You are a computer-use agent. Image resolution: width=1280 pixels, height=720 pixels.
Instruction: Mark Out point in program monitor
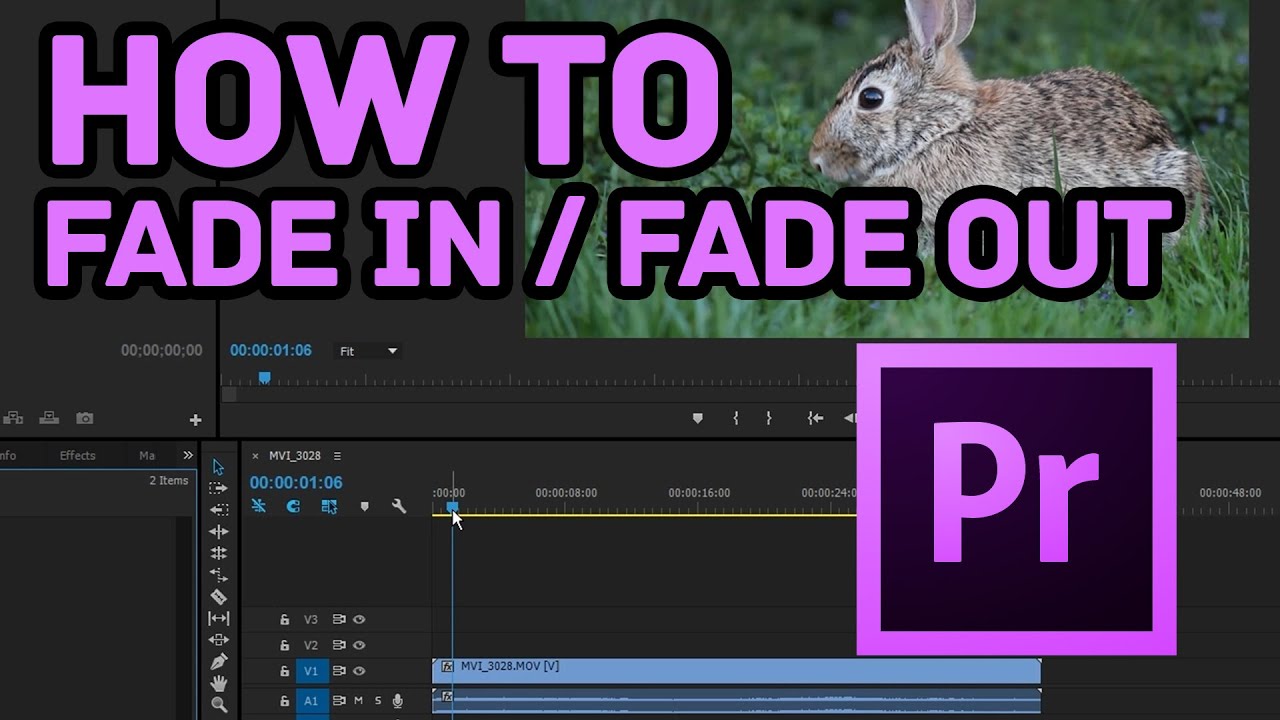[769, 418]
